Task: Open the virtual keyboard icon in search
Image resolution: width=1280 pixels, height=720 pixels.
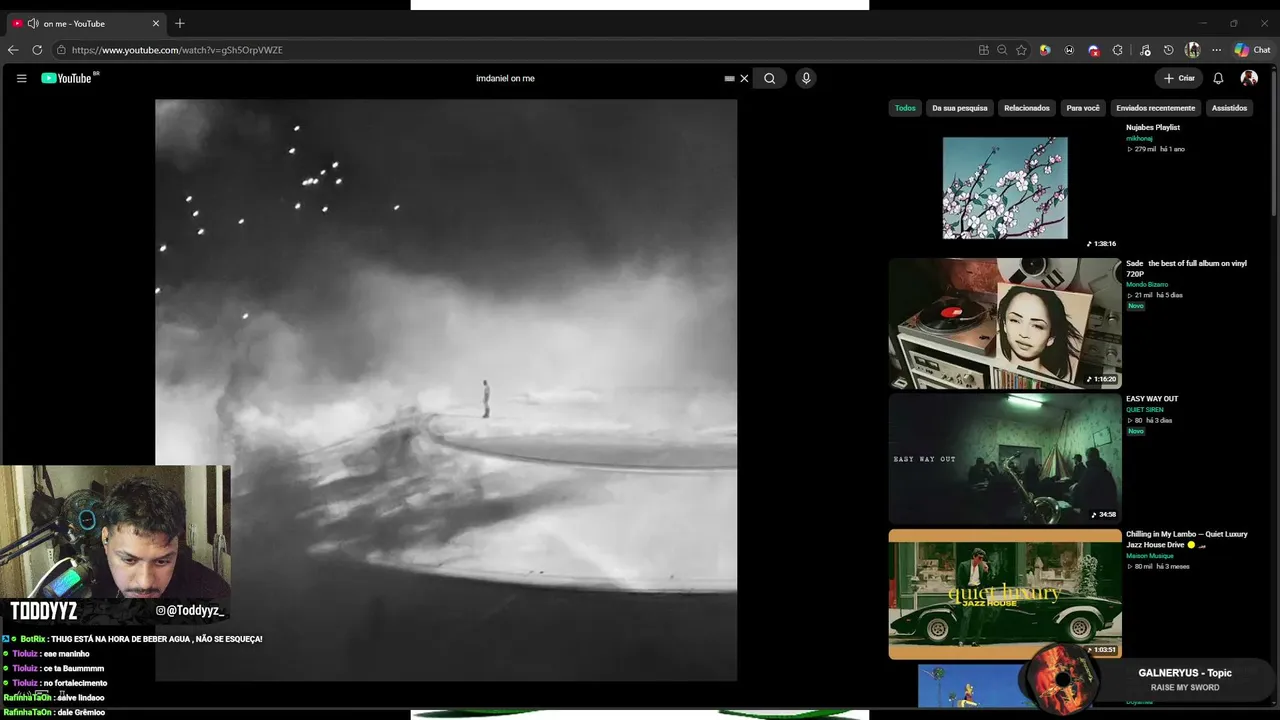Action: click(x=729, y=78)
